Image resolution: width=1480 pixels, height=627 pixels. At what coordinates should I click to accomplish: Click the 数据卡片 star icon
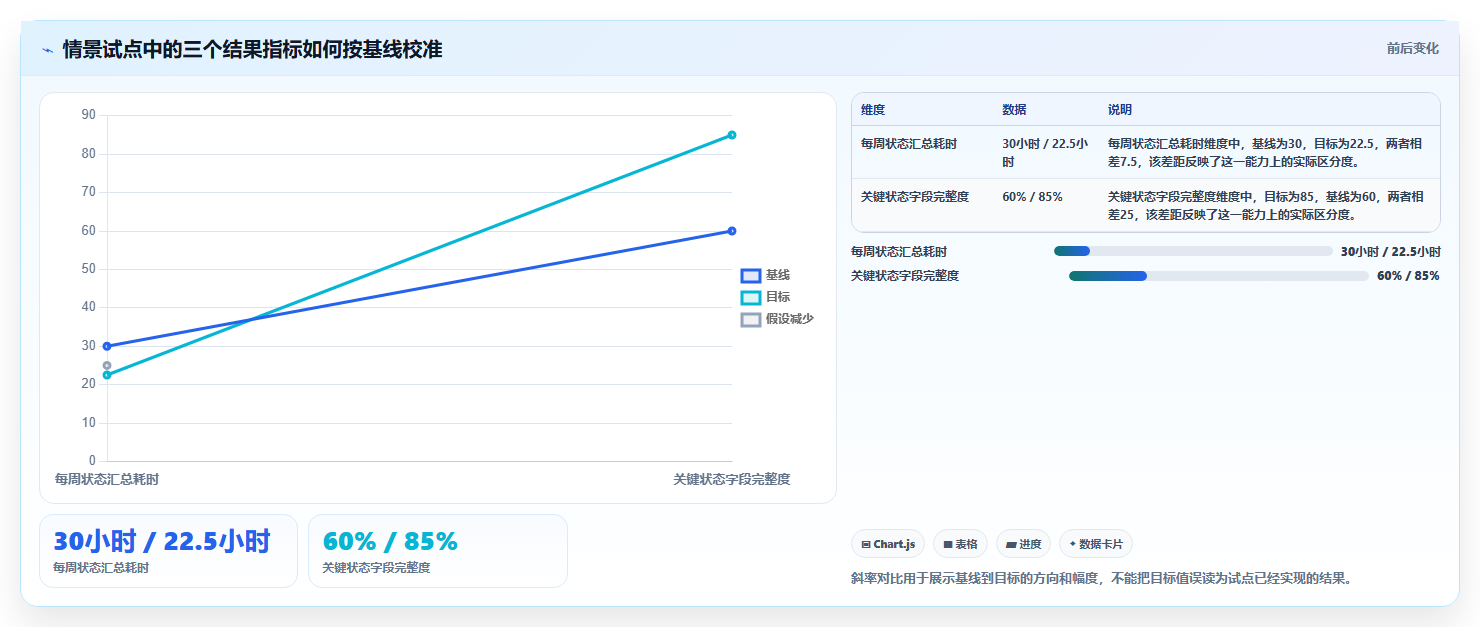(x=1073, y=544)
